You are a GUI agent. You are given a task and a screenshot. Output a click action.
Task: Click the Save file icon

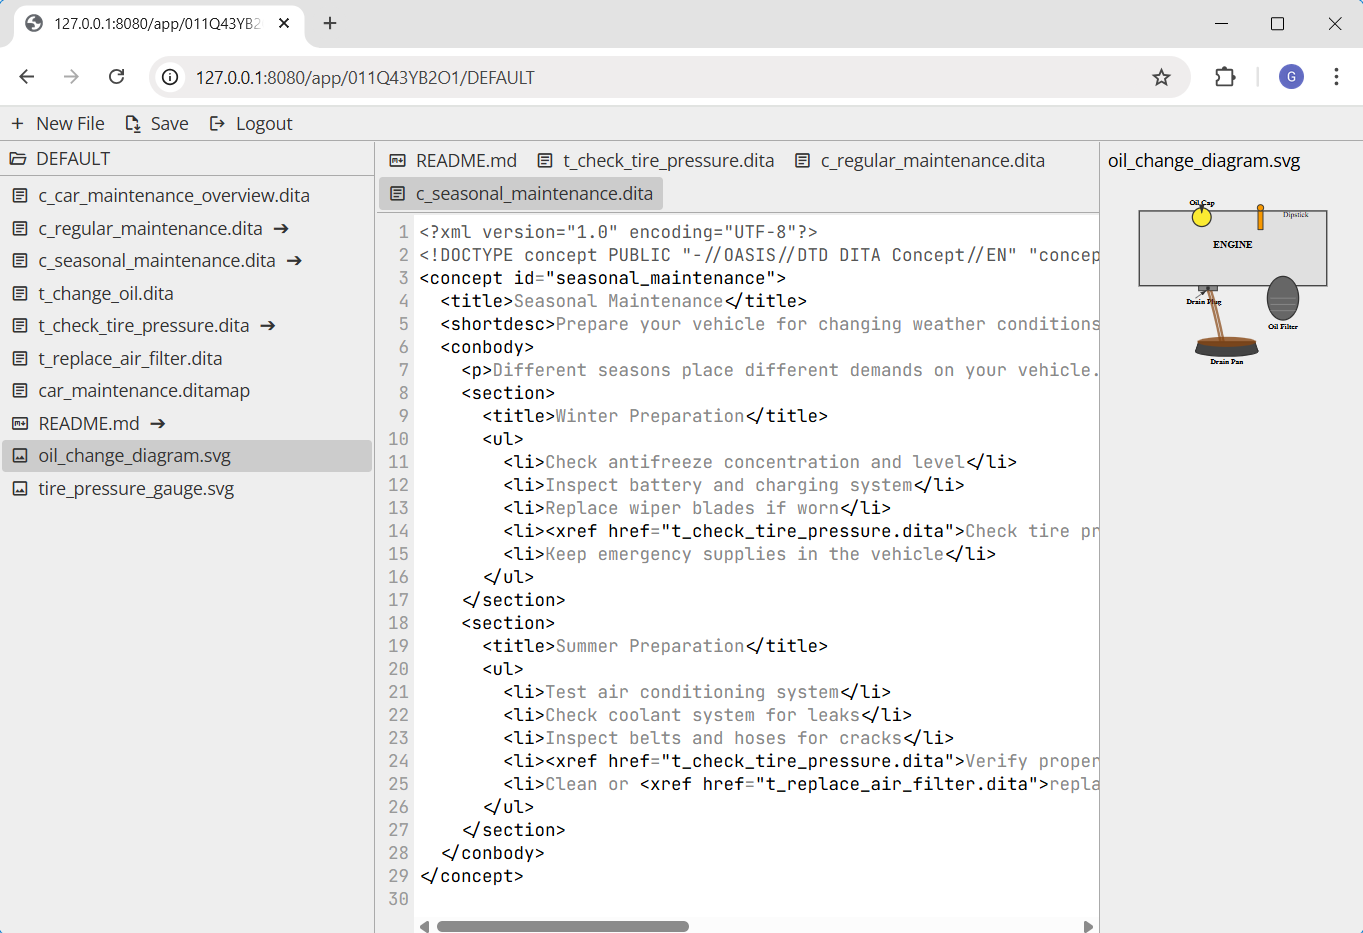point(133,123)
